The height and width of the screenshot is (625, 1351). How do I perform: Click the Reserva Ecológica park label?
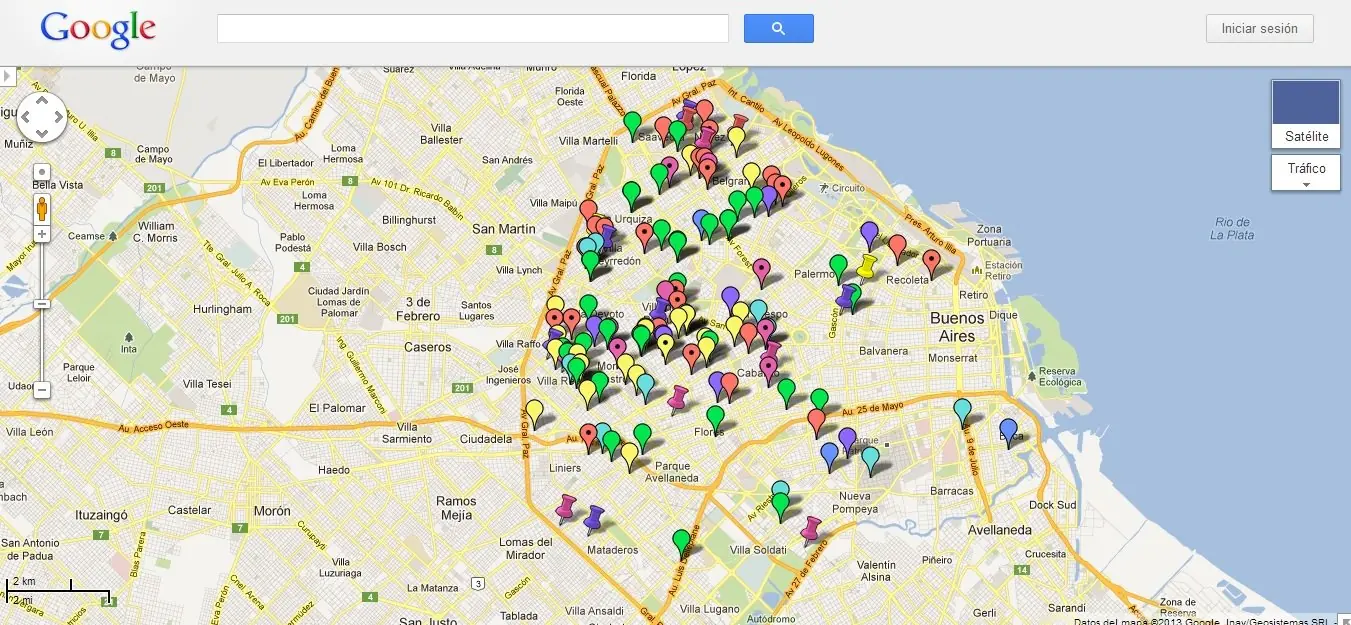coord(1060,376)
